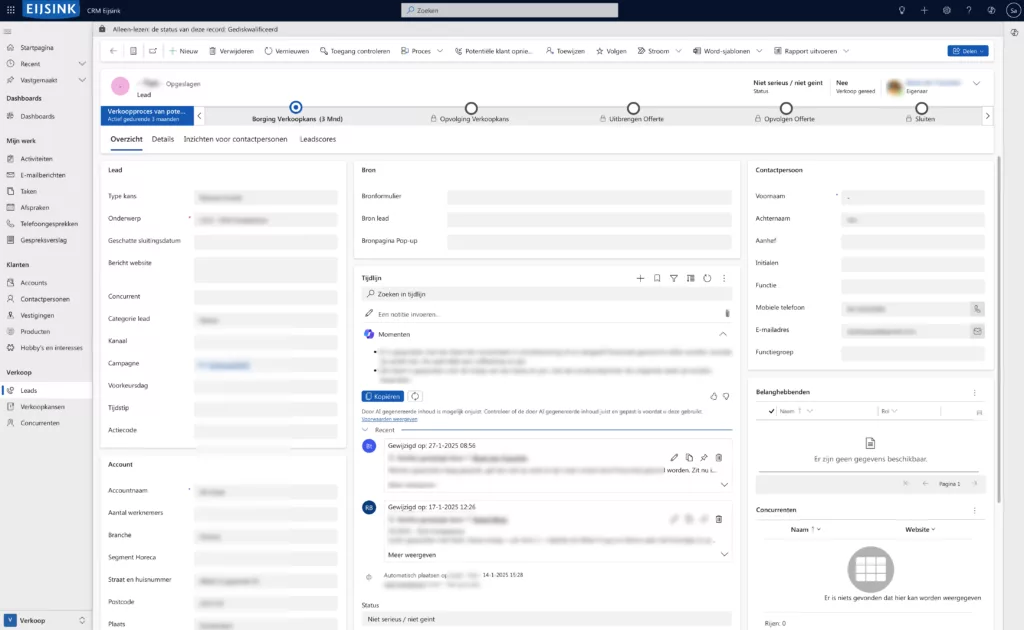This screenshot has width=1024, height=630.
Task: Switch the Verkoop area at sidebar bottom
Action: tap(46, 620)
